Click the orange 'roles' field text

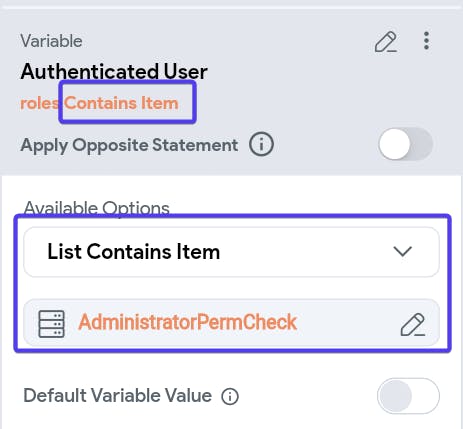(39, 103)
